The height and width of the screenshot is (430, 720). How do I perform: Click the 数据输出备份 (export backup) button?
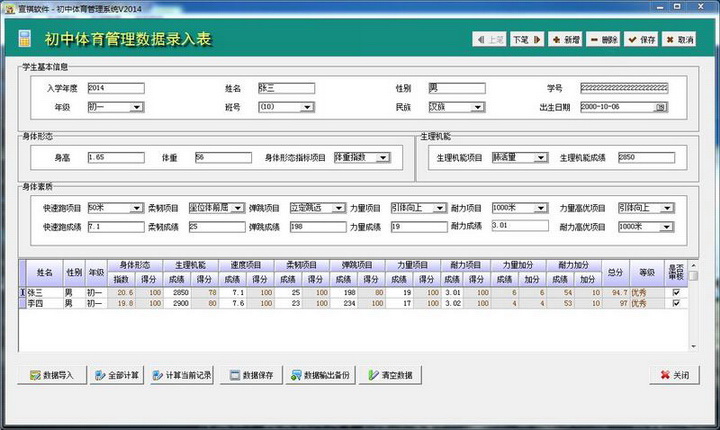[320, 374]
